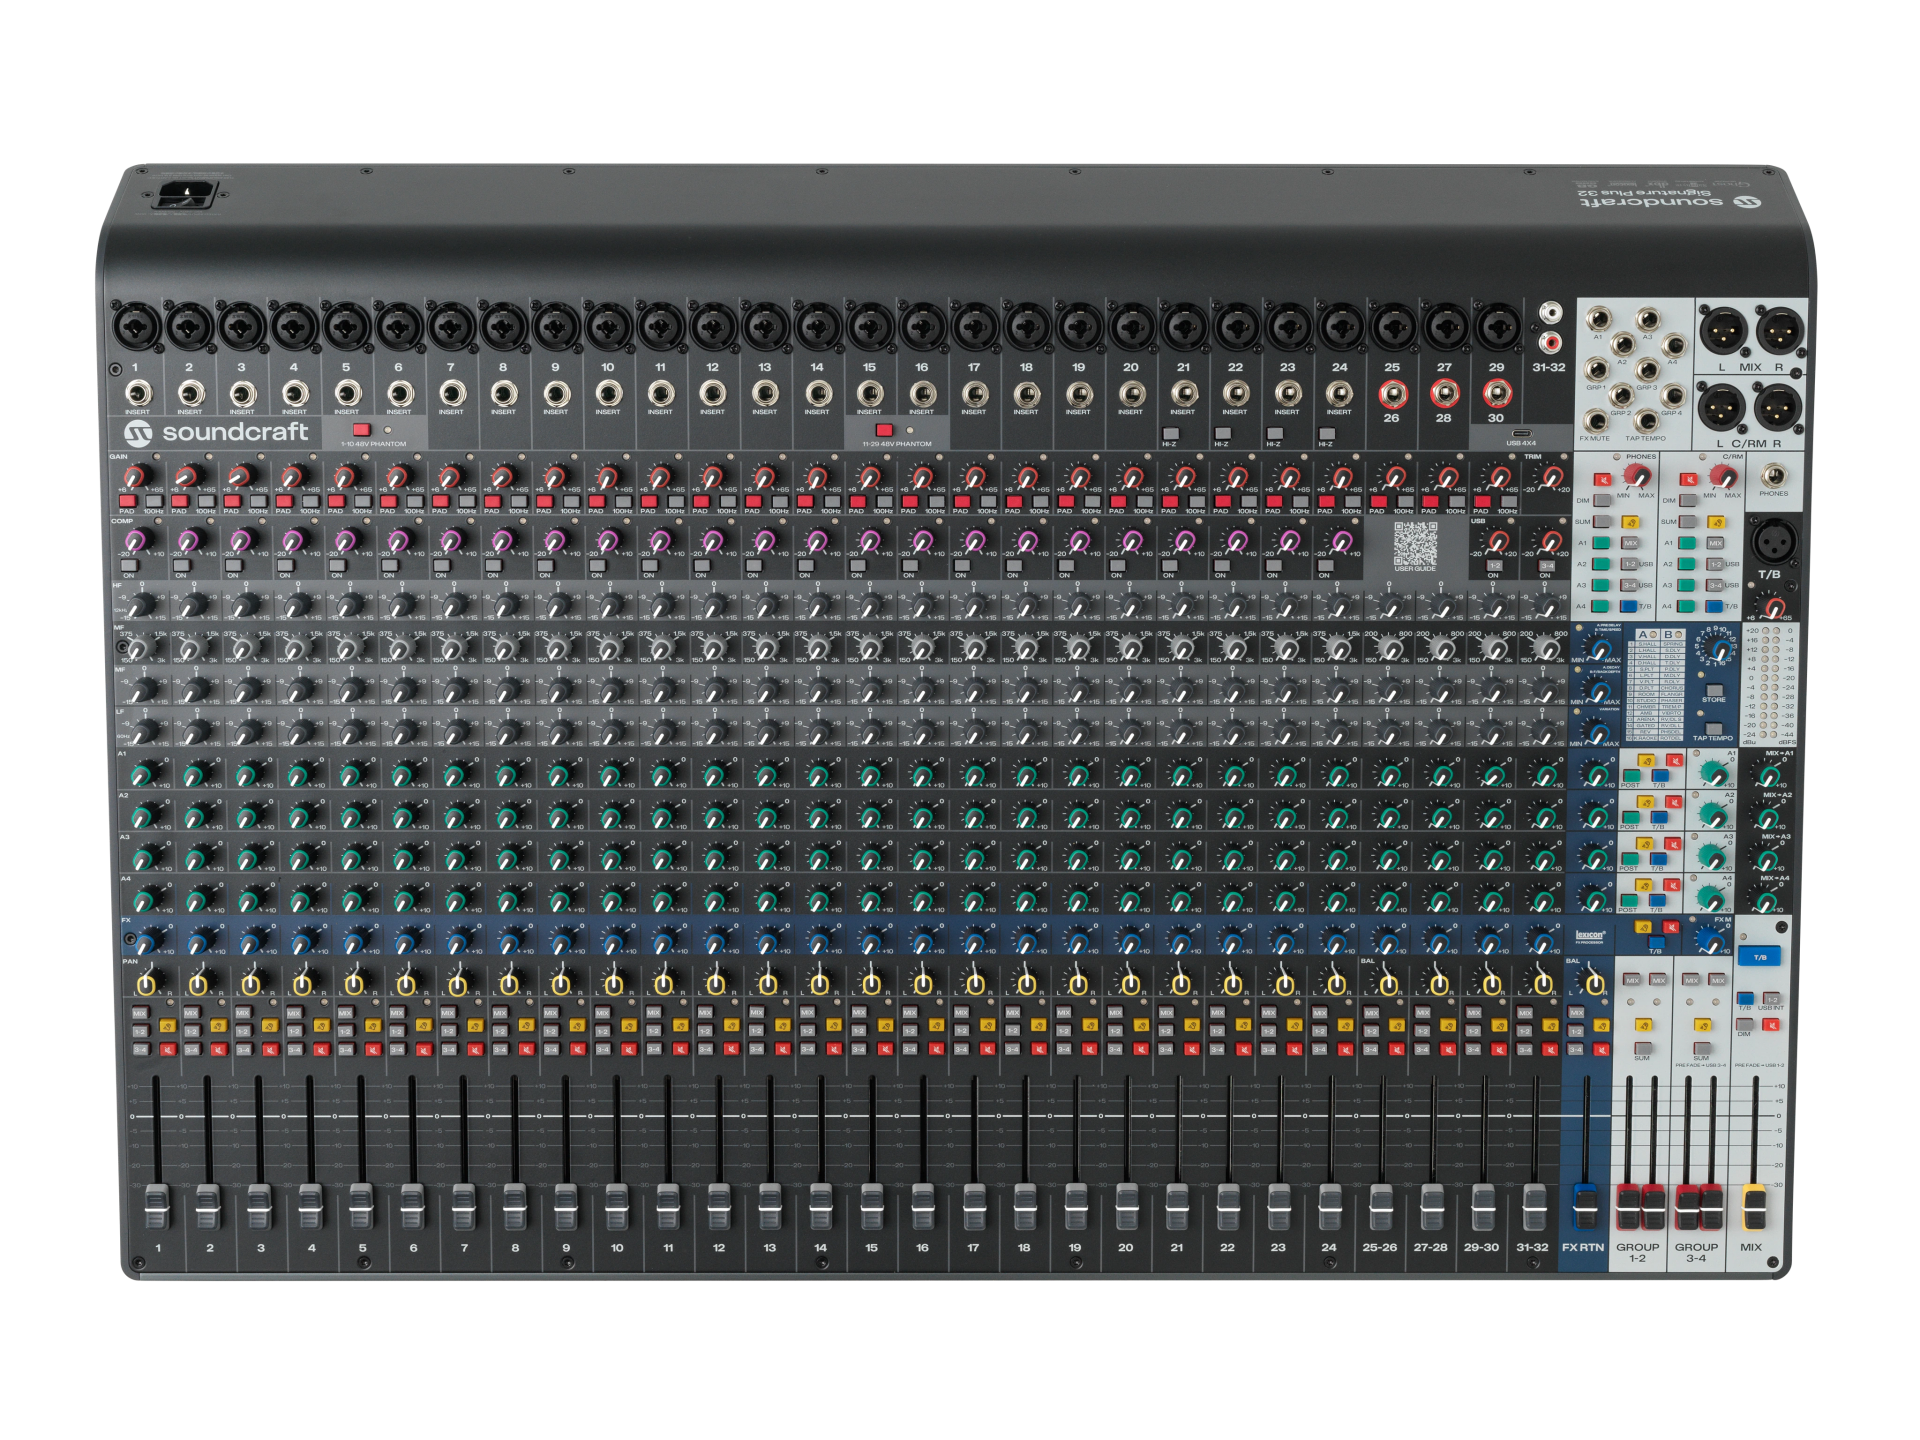Click the channel 16 fader cap

coord(922,1207)
